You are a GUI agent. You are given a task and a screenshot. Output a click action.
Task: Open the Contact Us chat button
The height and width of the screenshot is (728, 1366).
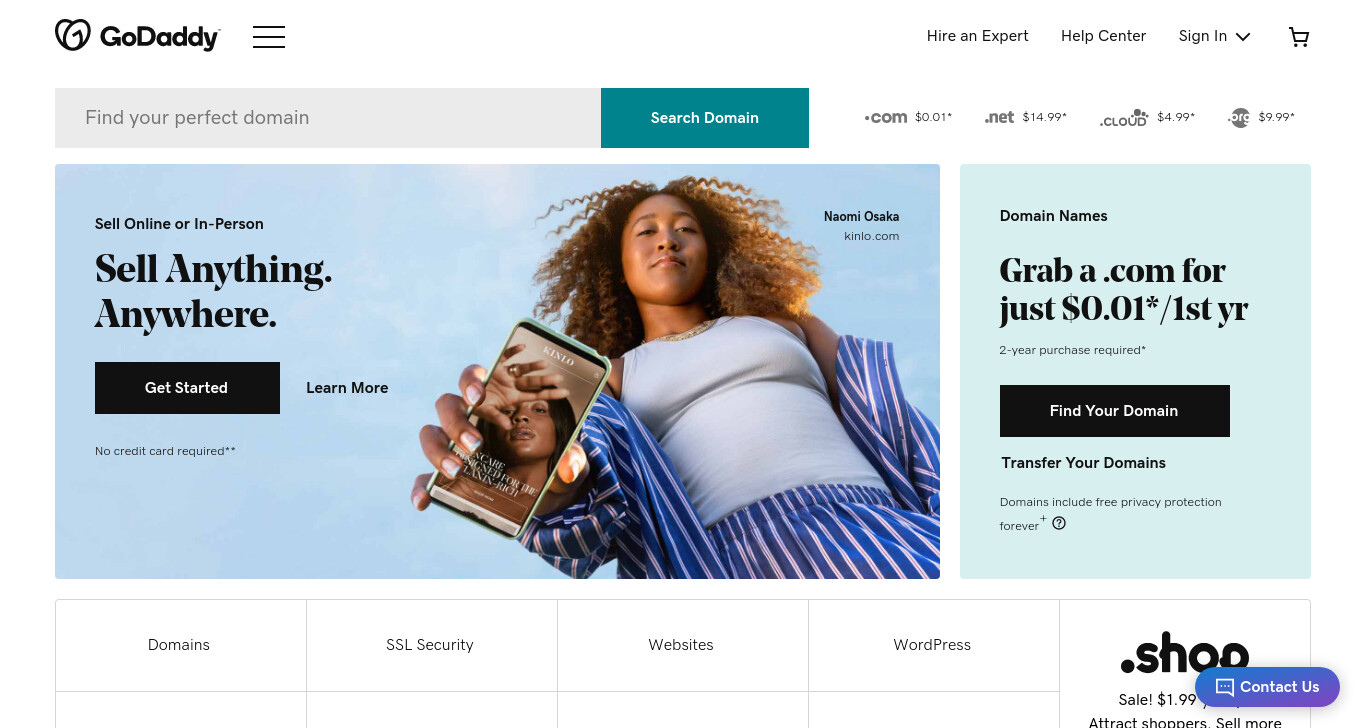(x=1267, y=687)
